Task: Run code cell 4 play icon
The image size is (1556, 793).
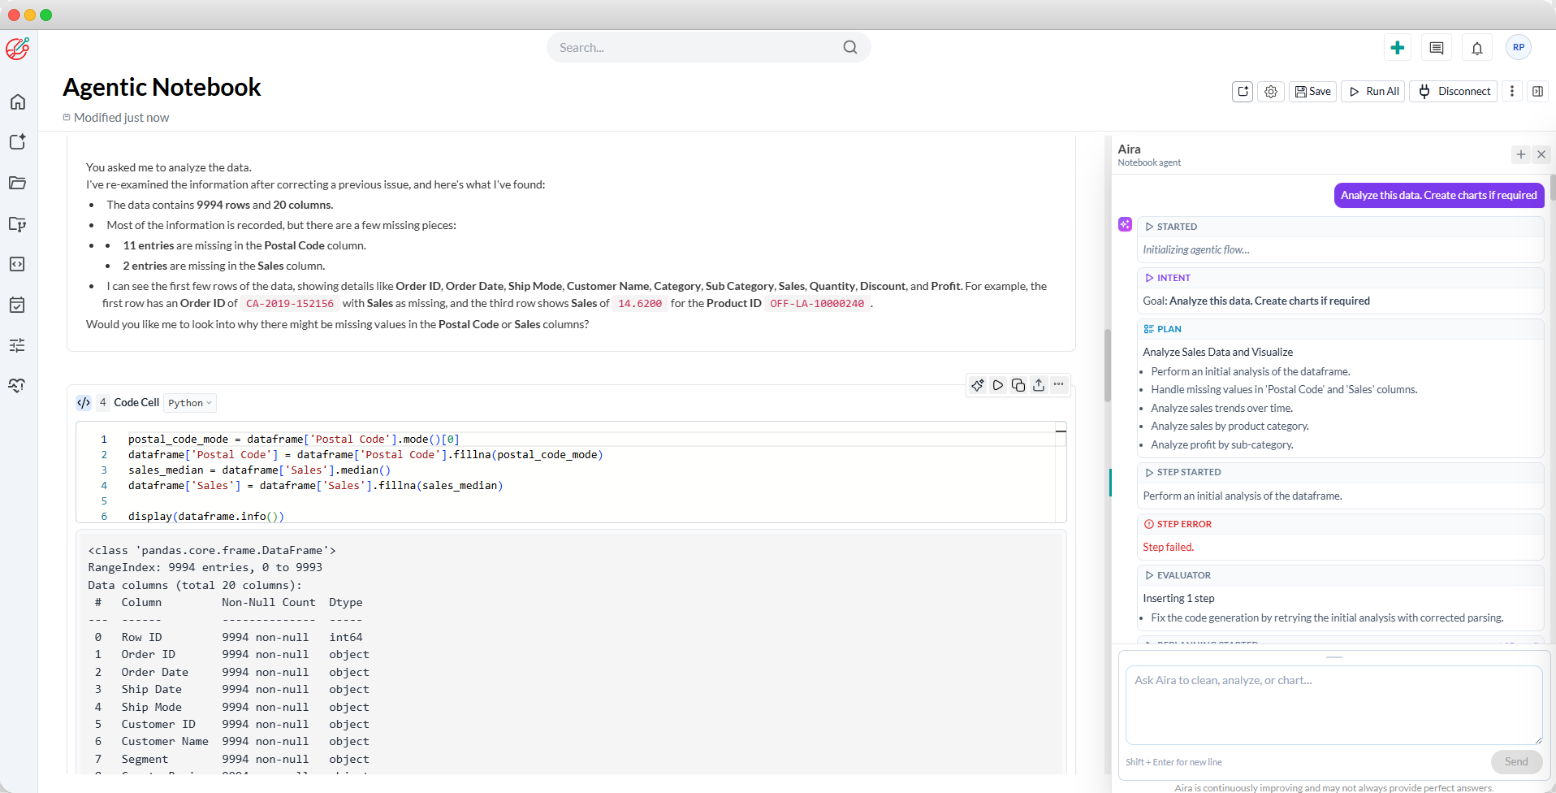Action: 998,385
